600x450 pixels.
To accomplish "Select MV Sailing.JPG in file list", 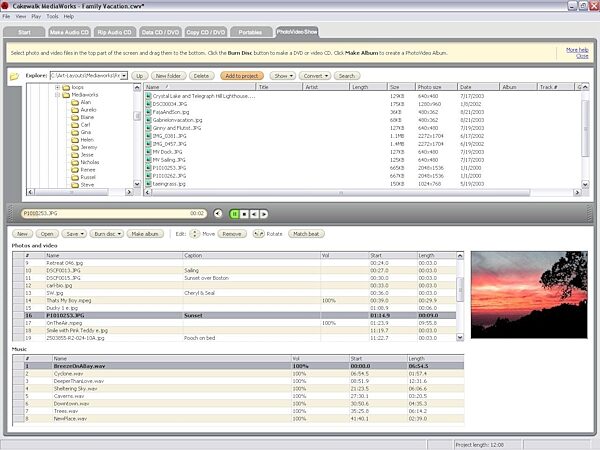I will 169,160.
